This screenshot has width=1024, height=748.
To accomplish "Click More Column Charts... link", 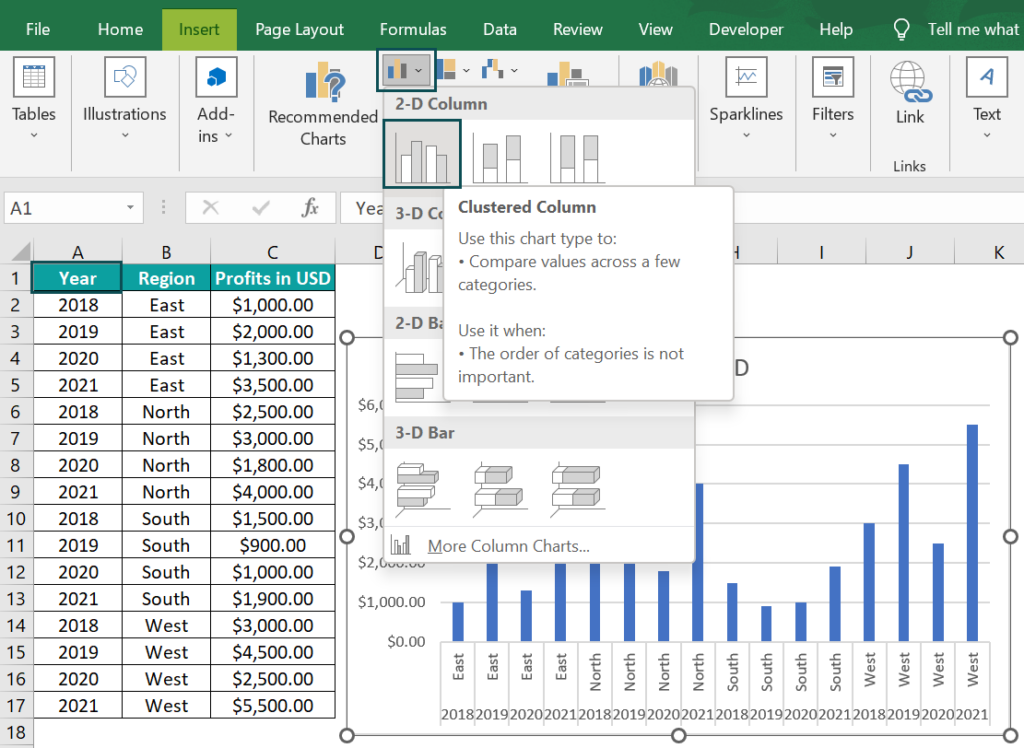I will 508,546.
